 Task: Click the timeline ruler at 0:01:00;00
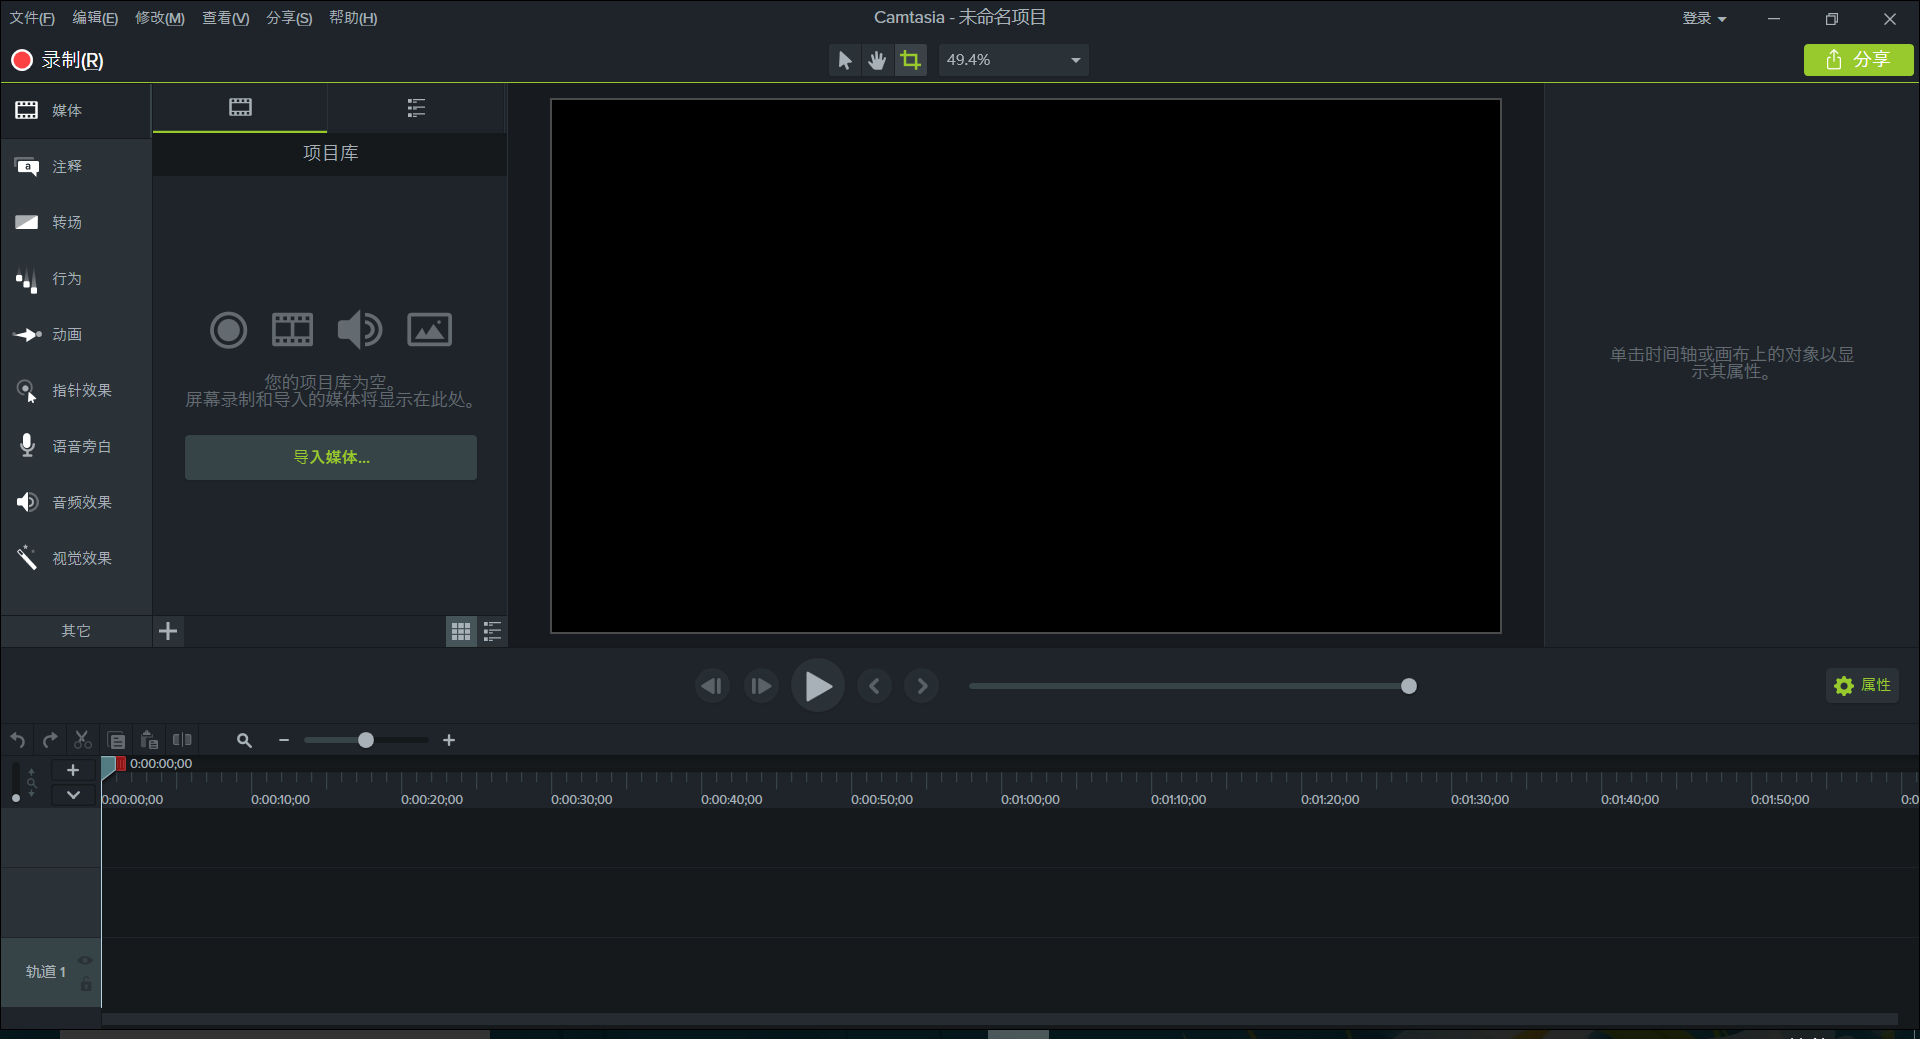[x=1030, y=799]
